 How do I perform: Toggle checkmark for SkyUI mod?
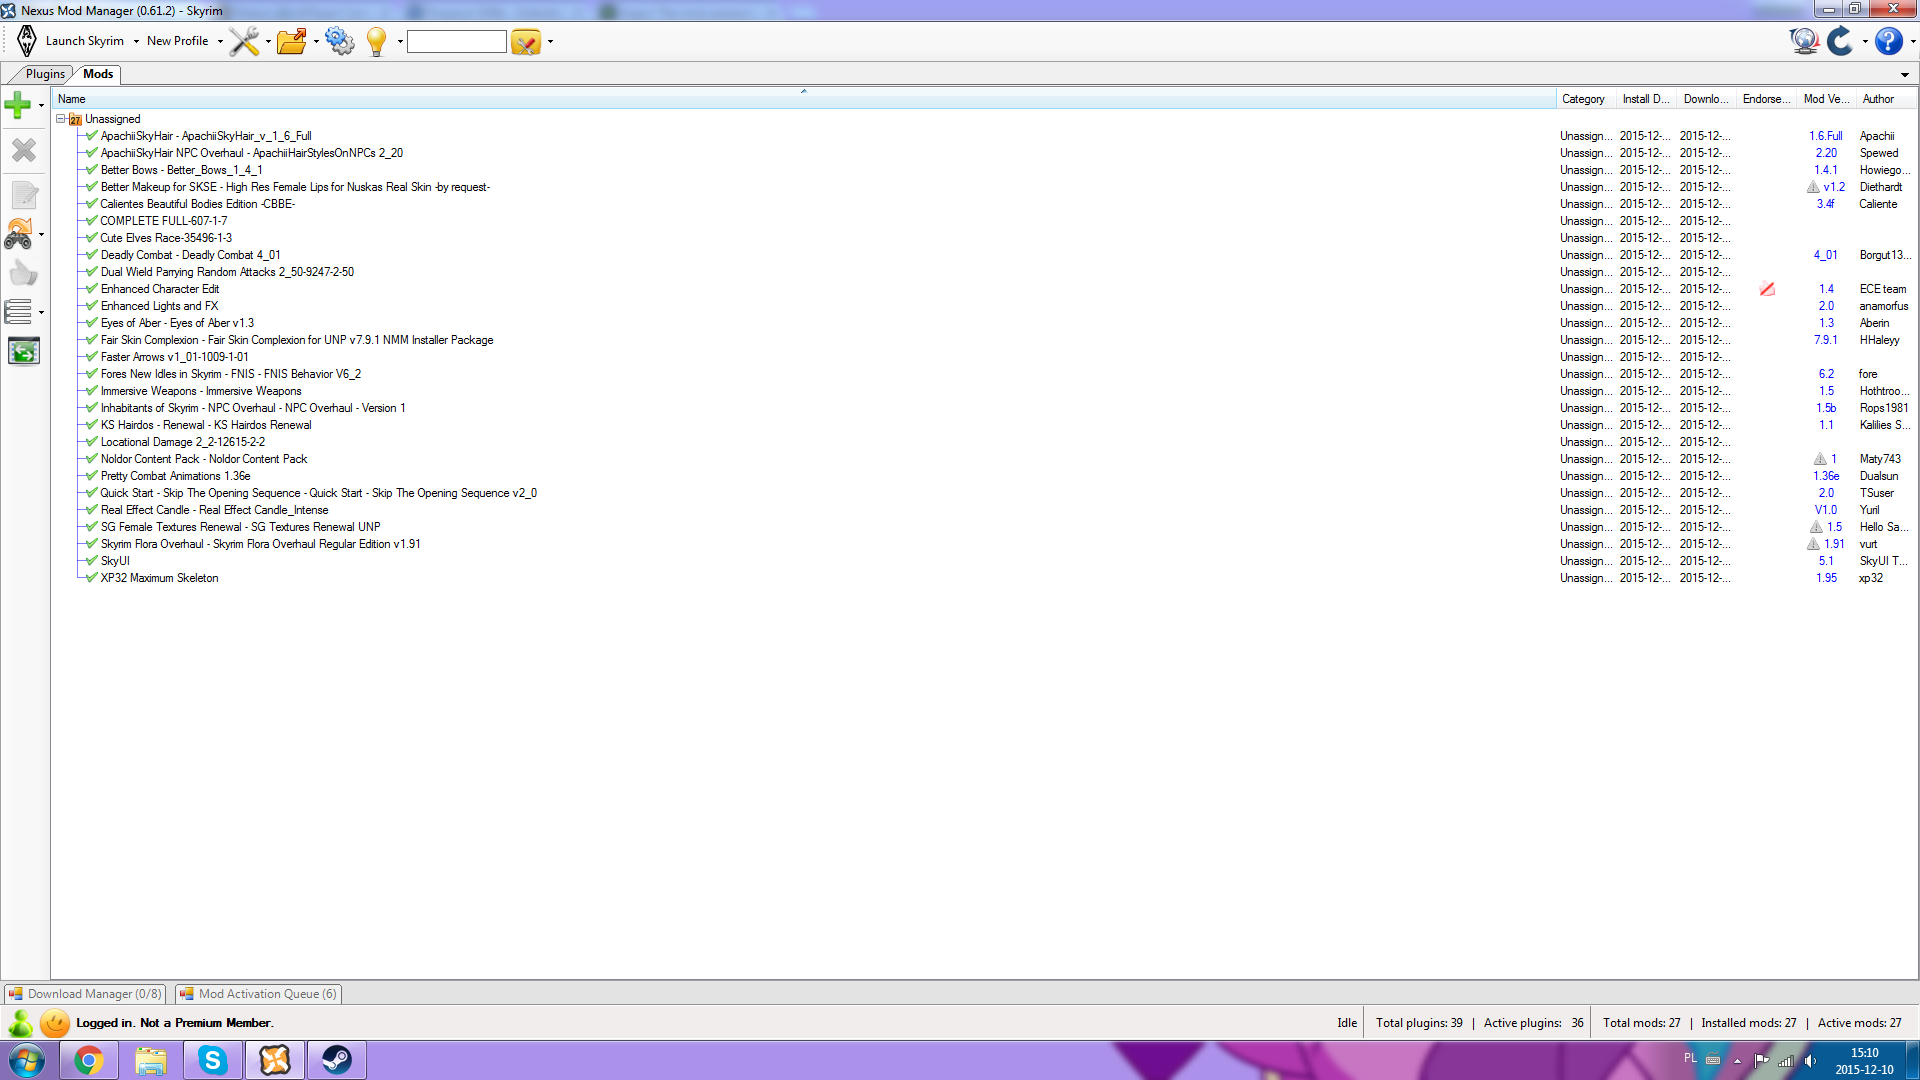(92, 561)
